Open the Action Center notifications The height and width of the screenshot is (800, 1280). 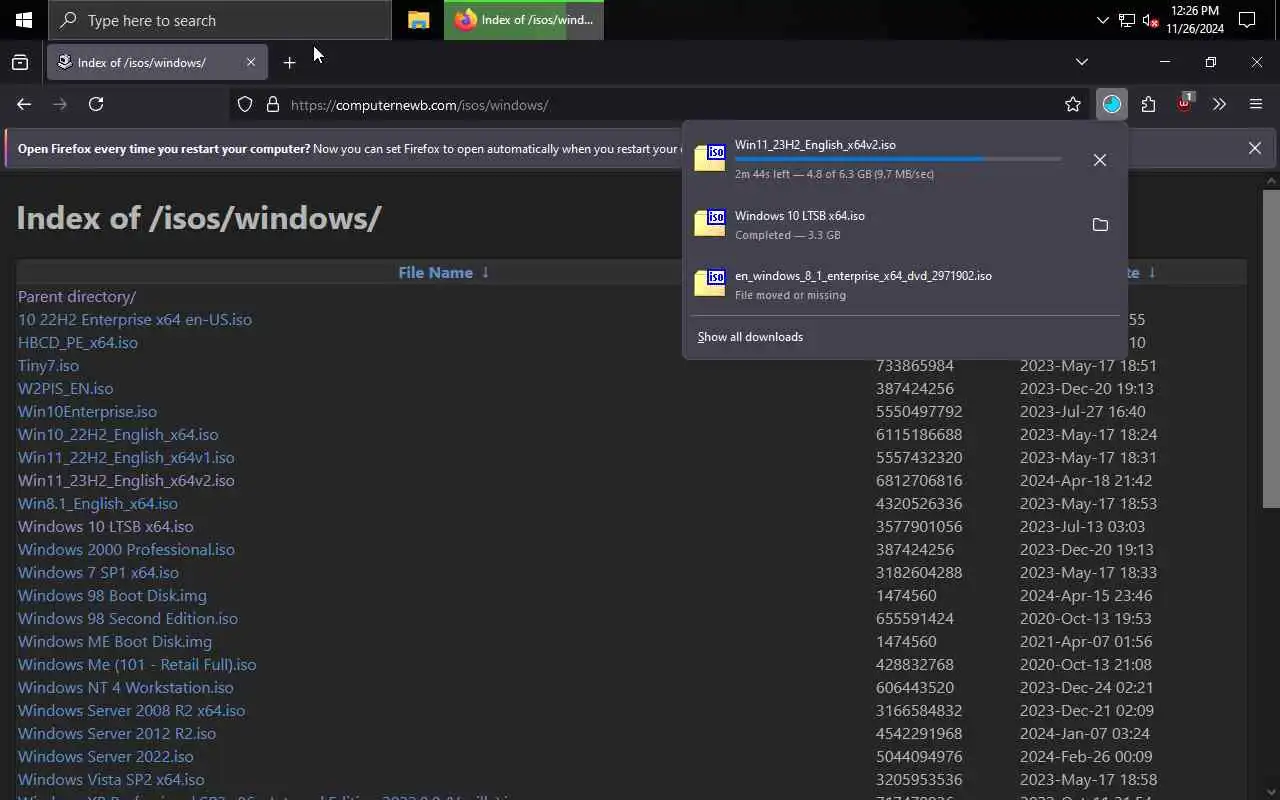click(x=1247, y=20)
